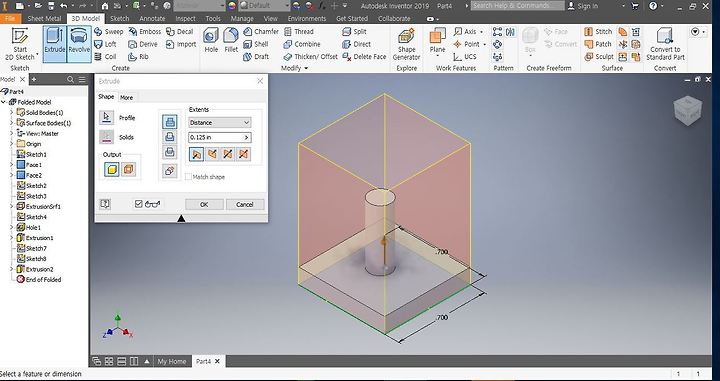This screenshot has height=381, width=720.
Task: Open the distance value flyout arrow
Action: [247, 137]
